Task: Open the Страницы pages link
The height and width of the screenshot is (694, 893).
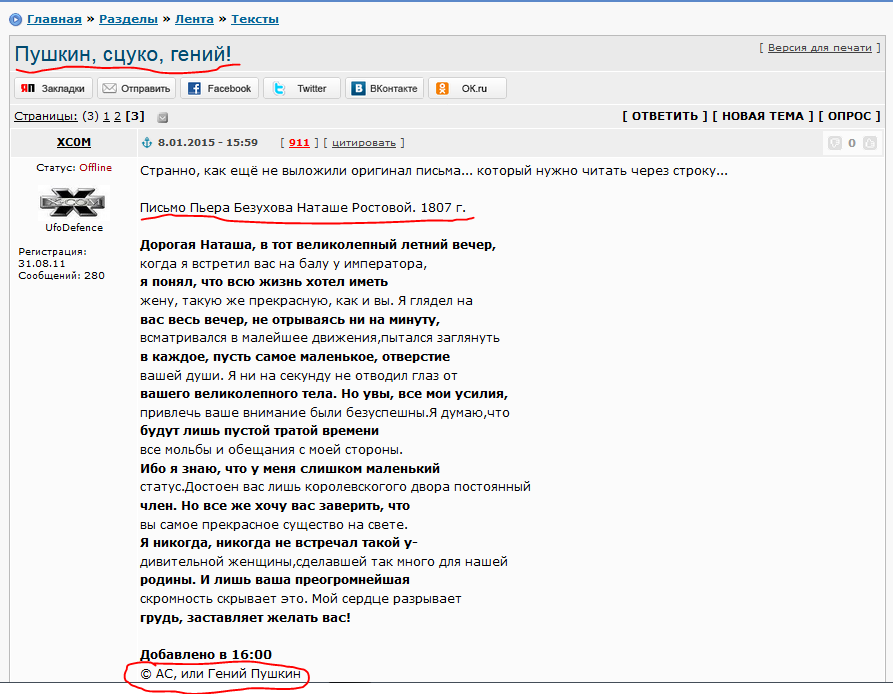Action: 46,116
